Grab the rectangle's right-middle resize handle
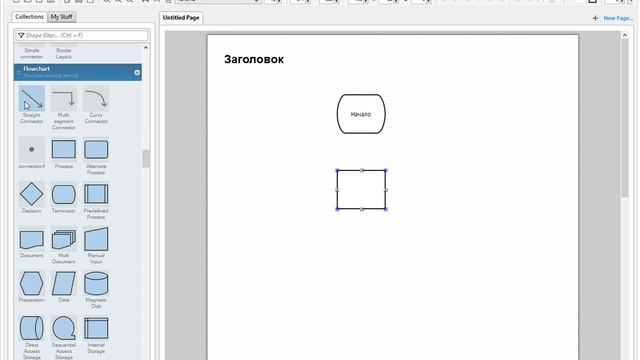640x360 pixels. [x=386, y=190]
